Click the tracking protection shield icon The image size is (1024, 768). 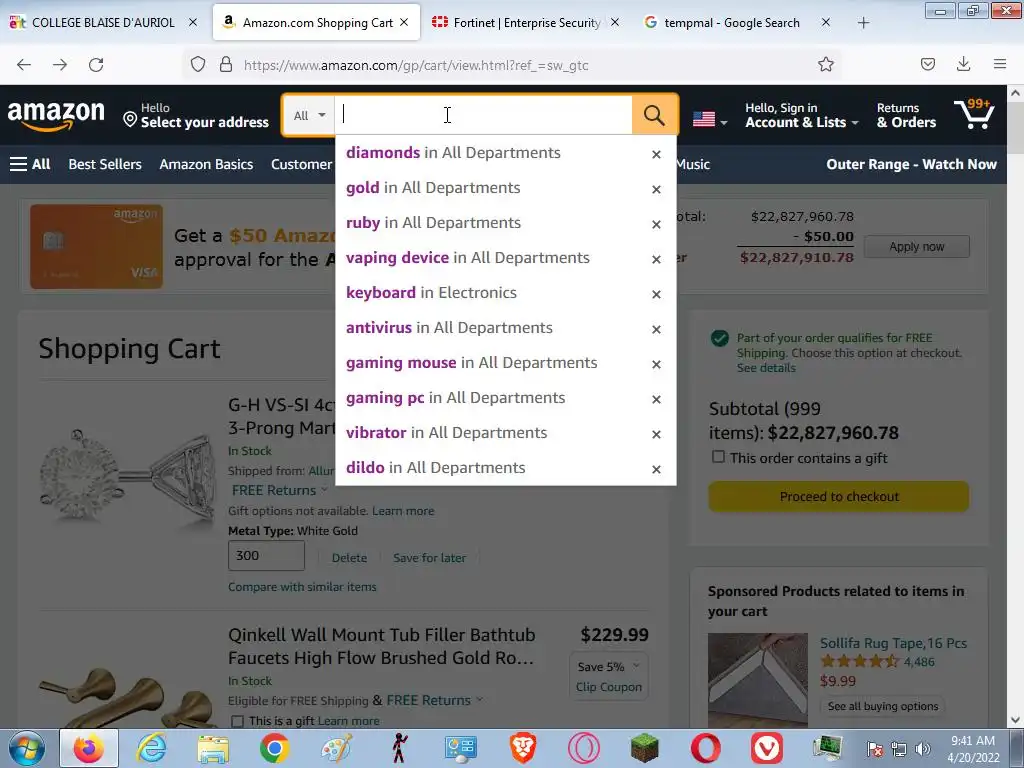[x=198, y=65]
